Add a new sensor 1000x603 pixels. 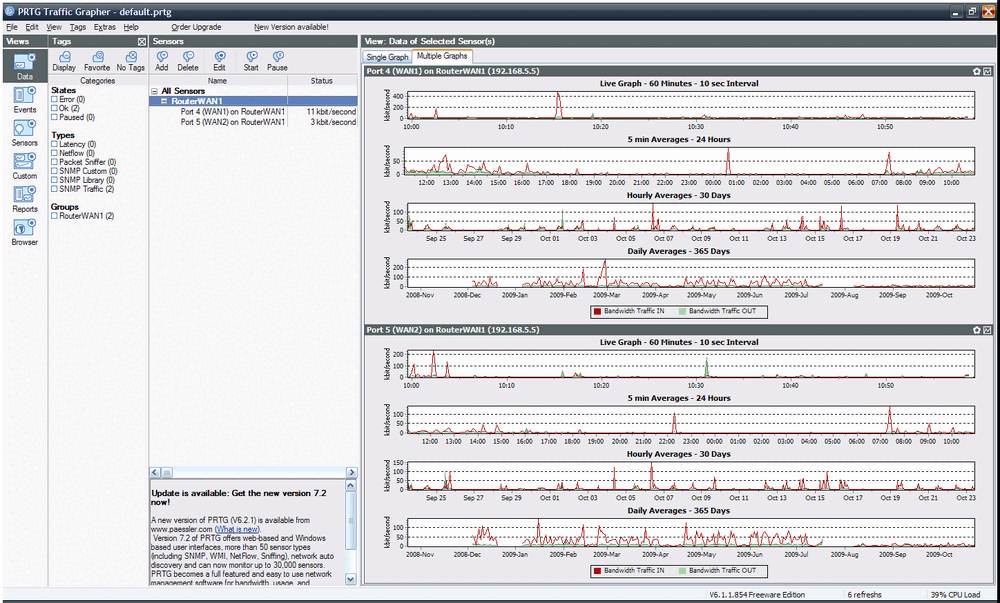[162, 61]
